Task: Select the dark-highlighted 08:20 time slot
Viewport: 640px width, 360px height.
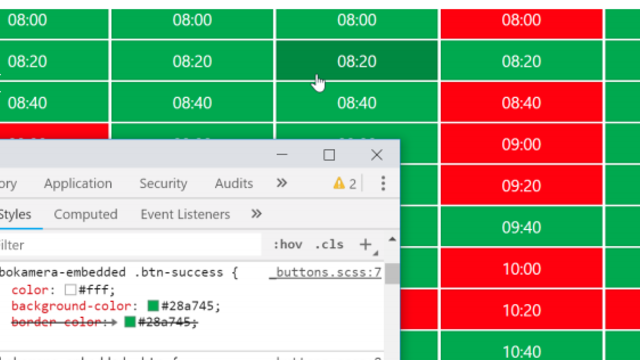Action: [357, 61]
